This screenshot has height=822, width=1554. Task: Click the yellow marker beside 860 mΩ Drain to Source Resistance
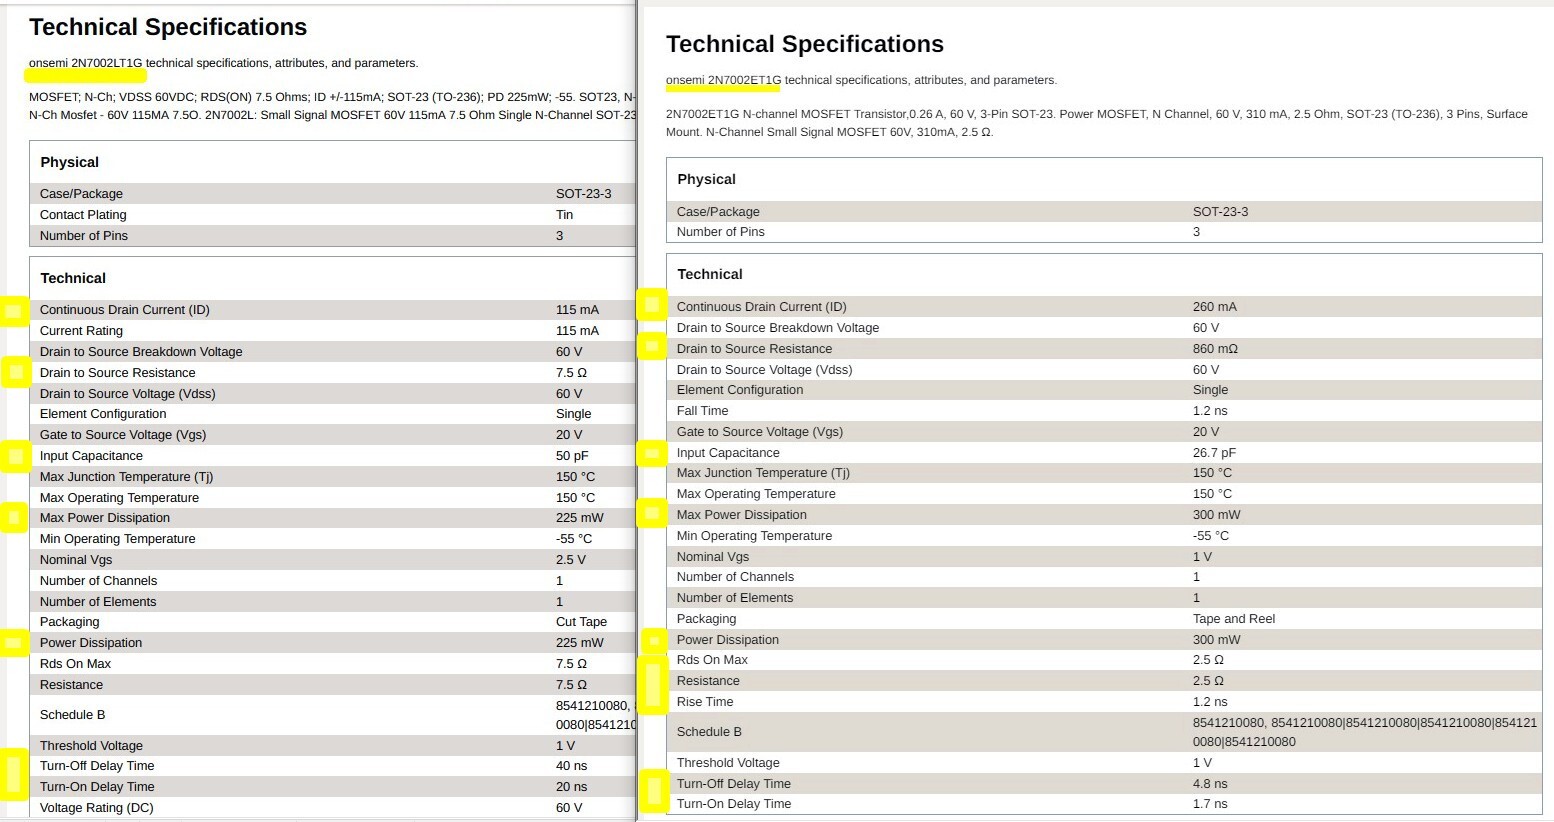pyautogui.click(x=652, y=347)
